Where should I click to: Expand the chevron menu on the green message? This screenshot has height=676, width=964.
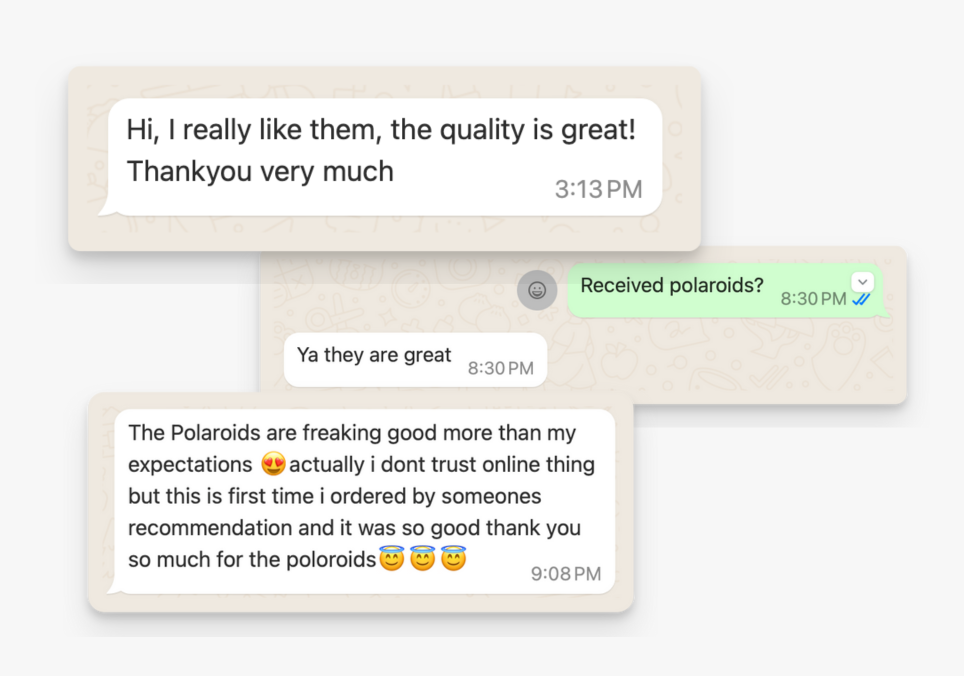(863, 282)
